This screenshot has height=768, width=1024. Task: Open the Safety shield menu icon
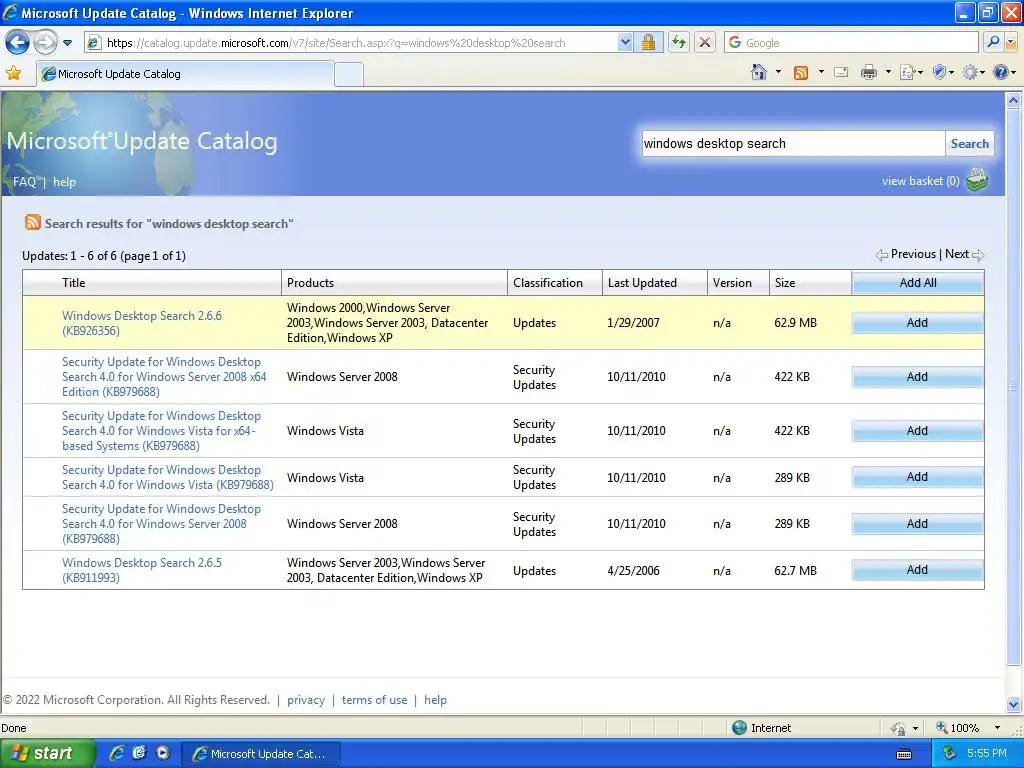click(x=943, y=72)
